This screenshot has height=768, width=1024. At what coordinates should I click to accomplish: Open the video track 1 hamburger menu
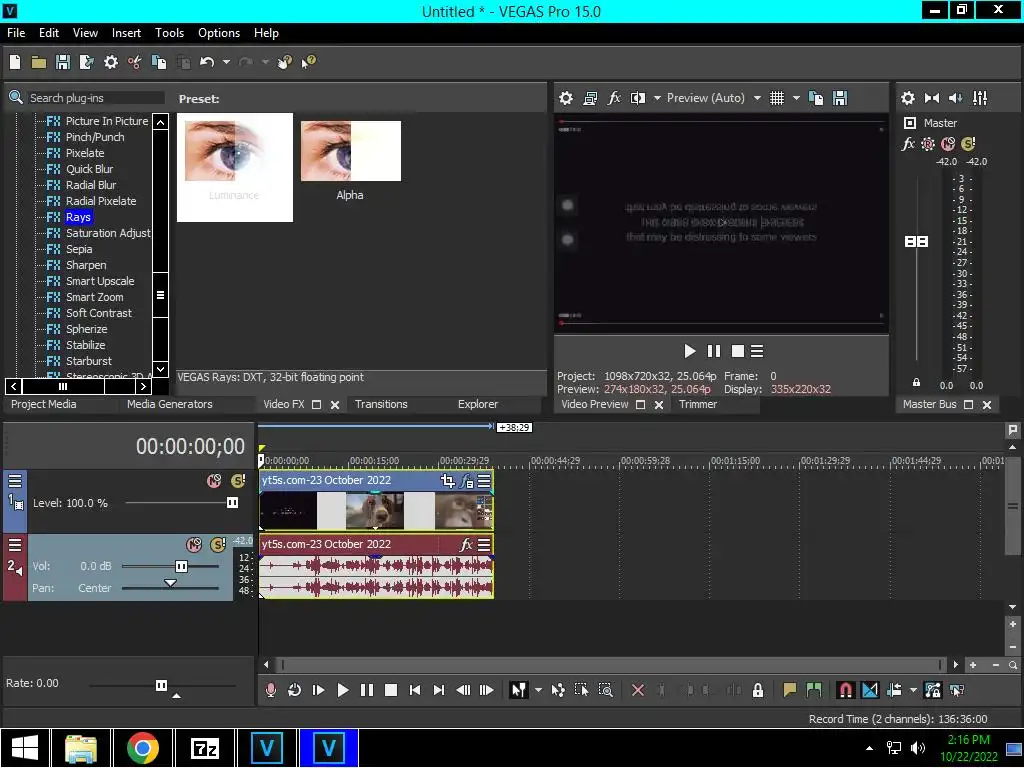tap(15, 481)
